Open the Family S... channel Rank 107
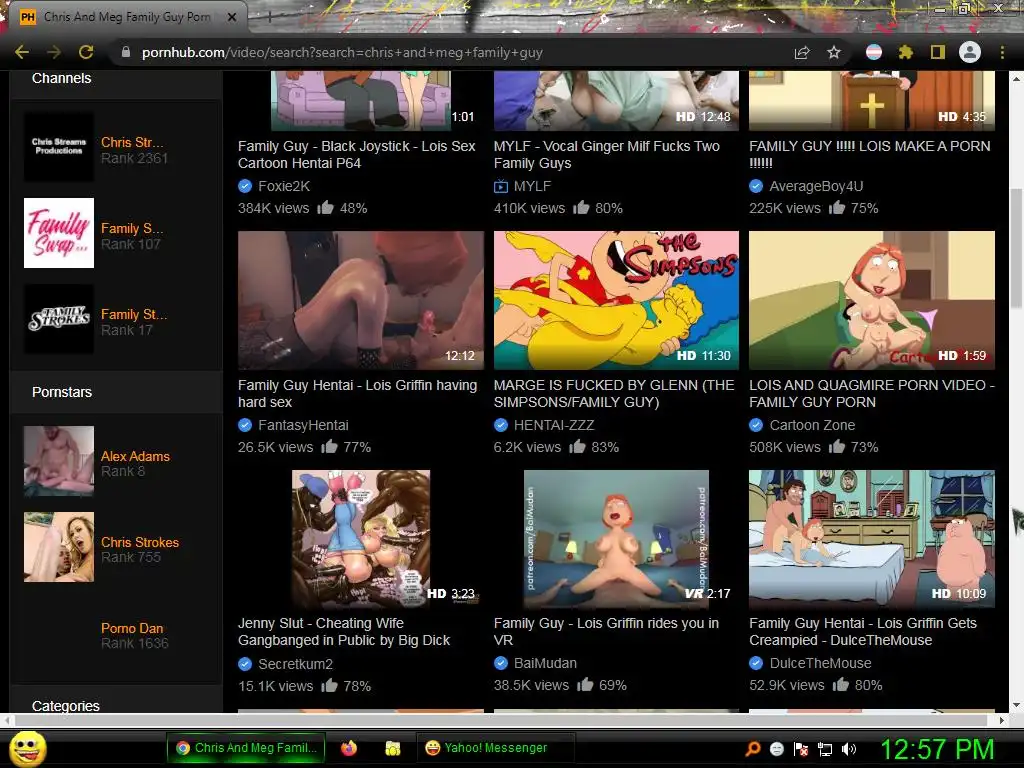The height and width of the screenshot is (768, 1024). click(133, 229)
